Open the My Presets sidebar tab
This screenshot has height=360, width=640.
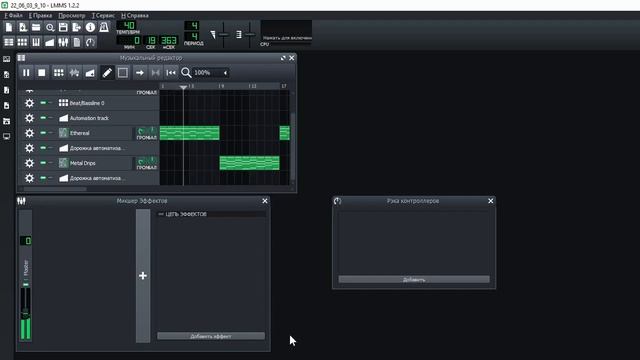pos(7,106)
